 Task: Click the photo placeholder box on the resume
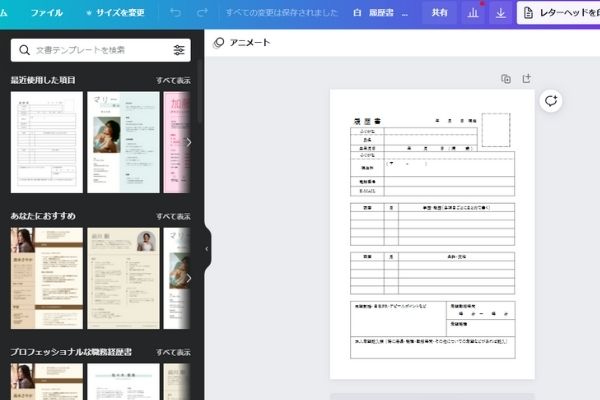click(x=496, y=130)
